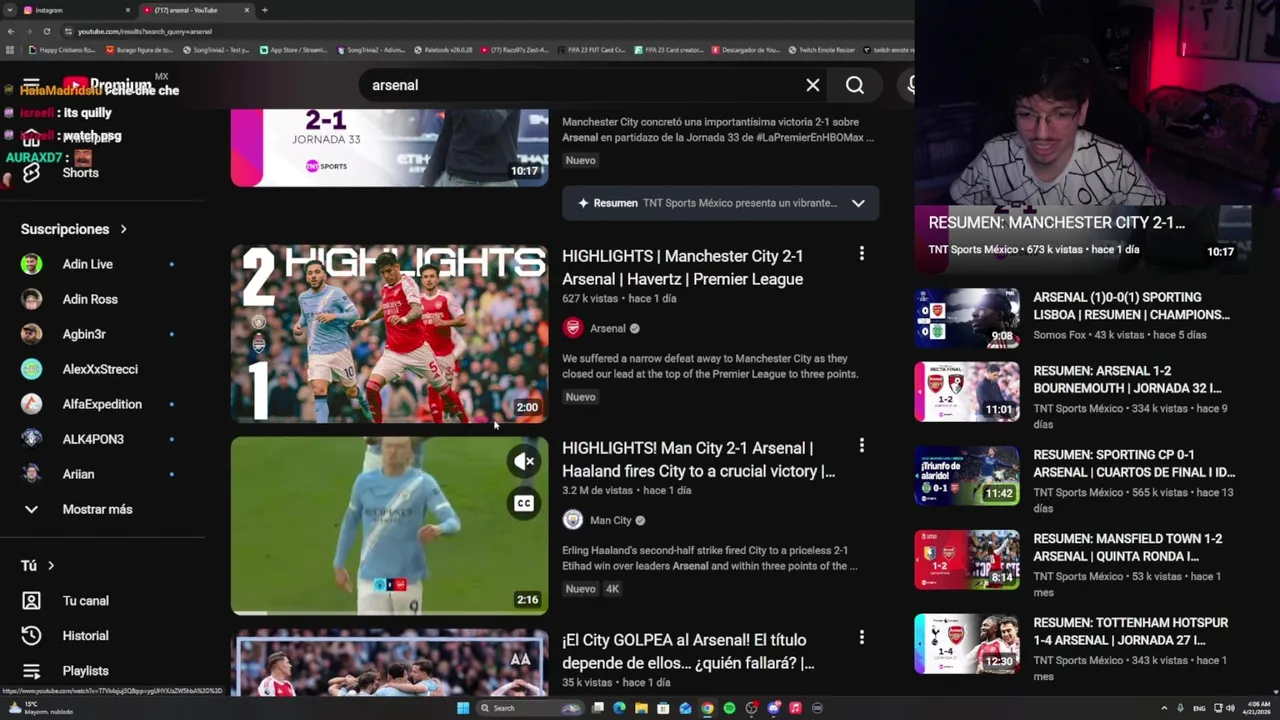Open Discord from the taskbar
This screenshot has height=720, width=1280.
click(x=773, y=708)
